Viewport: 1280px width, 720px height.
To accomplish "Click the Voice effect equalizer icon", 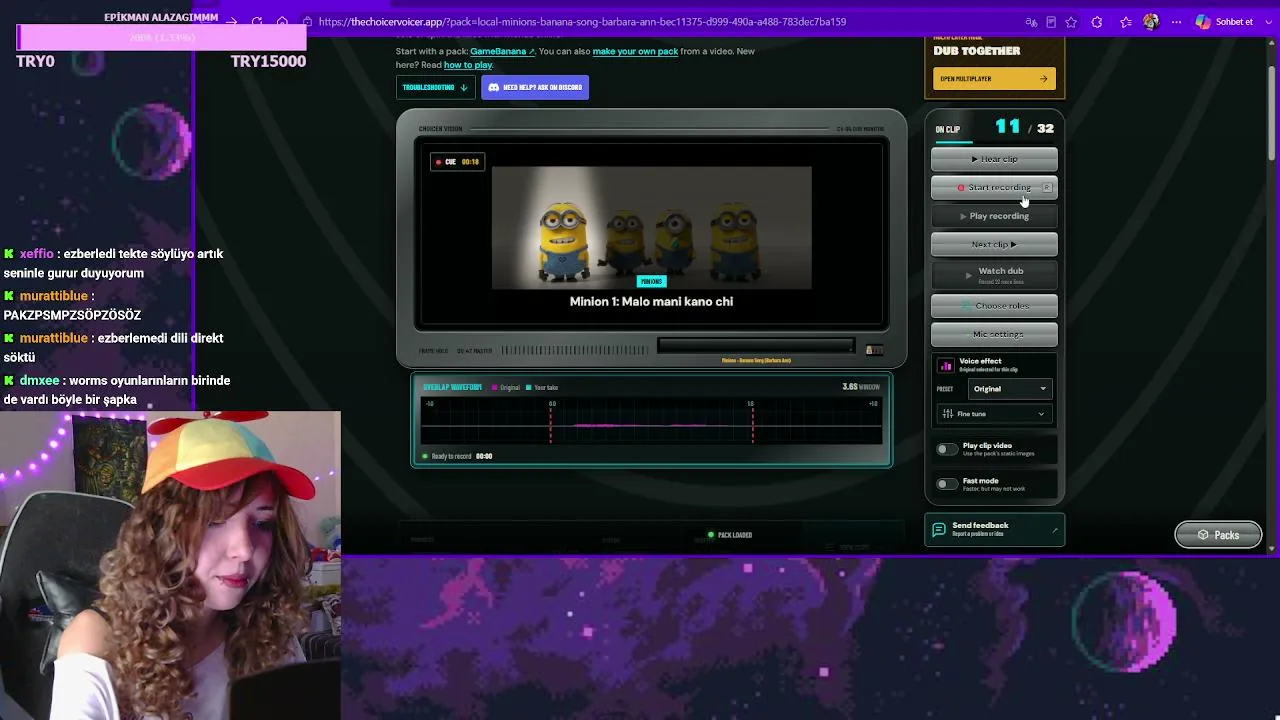I will coord(946,366).
